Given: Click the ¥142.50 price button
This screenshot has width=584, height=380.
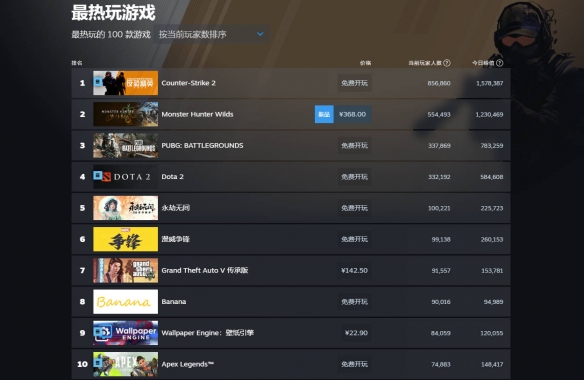Looking at the screenshot, I should point(354,270).
